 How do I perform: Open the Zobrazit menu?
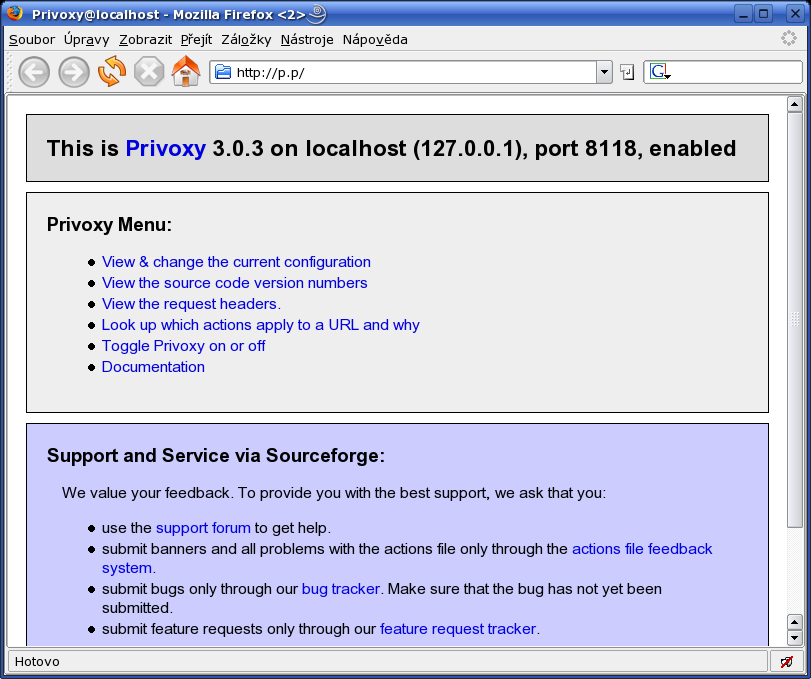[145, 40]
